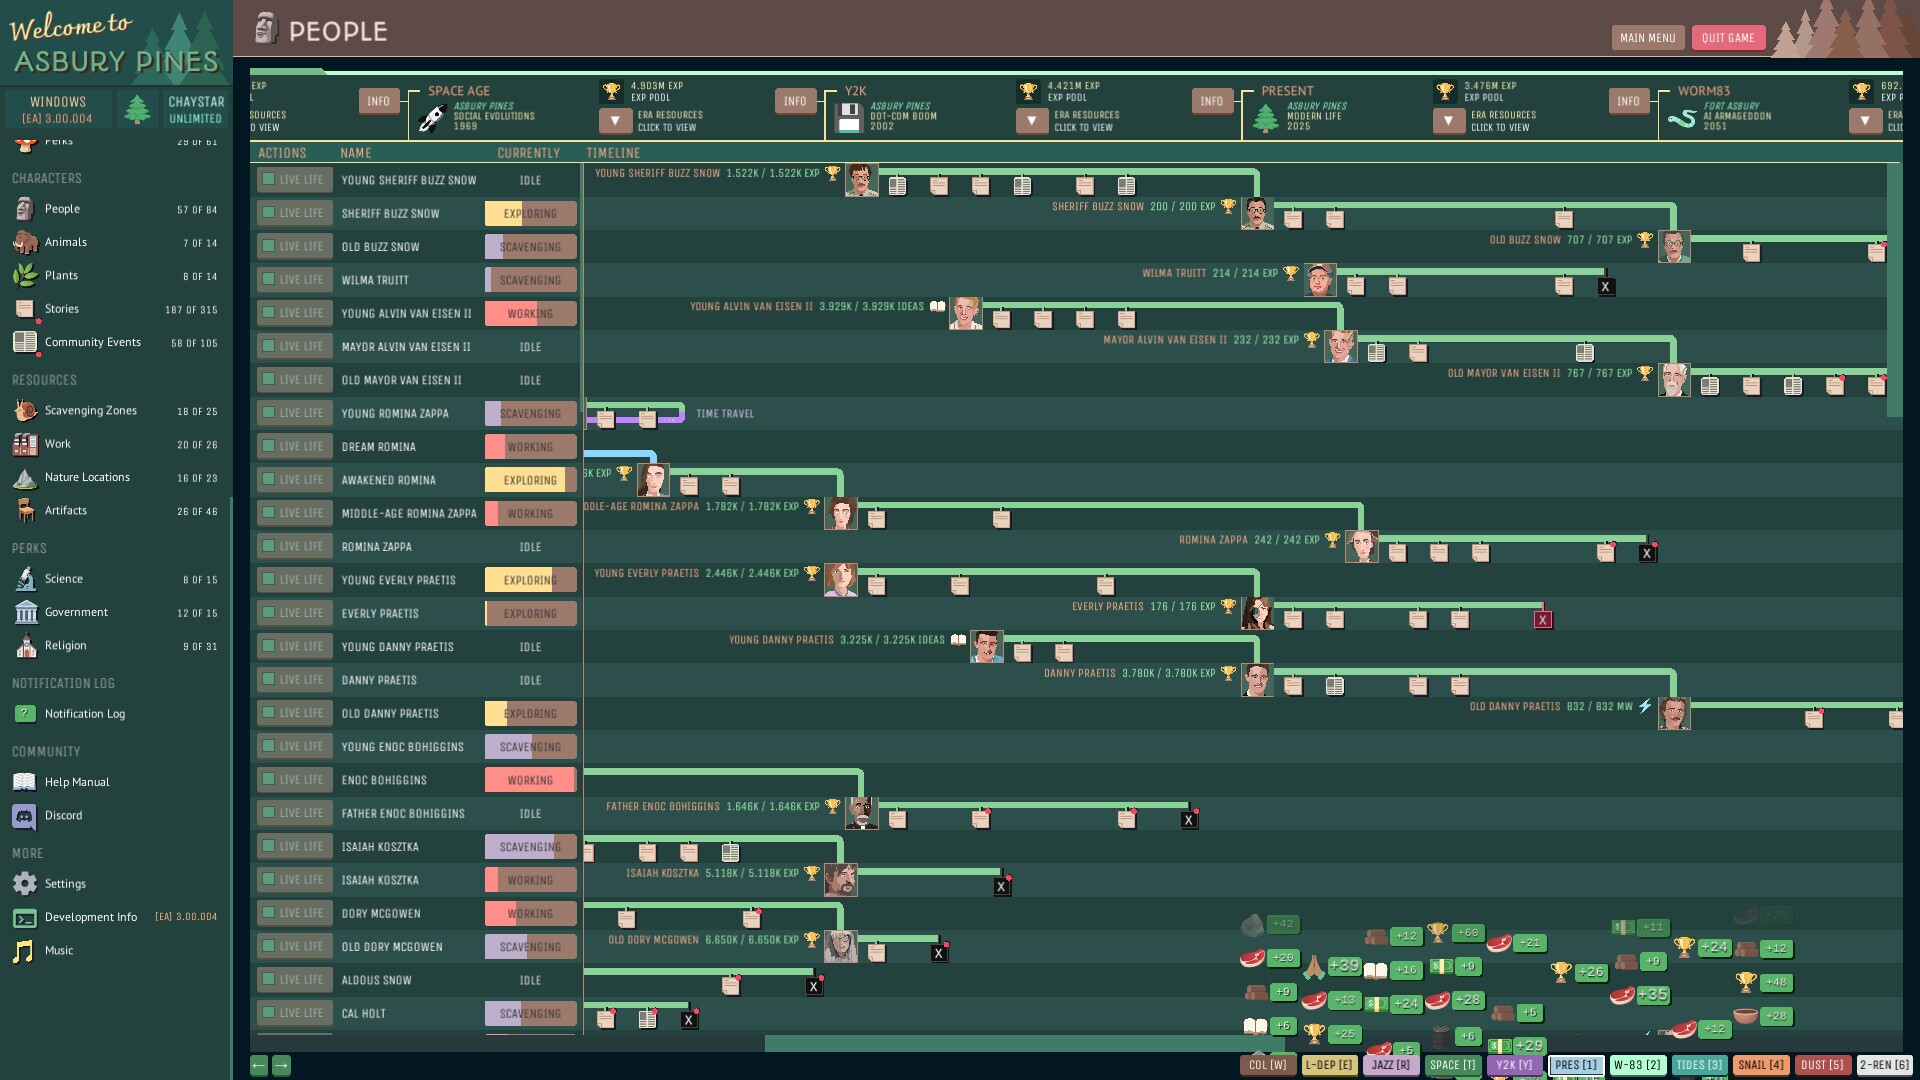
Task: Toggle the checkbox beside Wilma Truitt's Live Life
Action: pyautogui.click(x=267, y=279)
